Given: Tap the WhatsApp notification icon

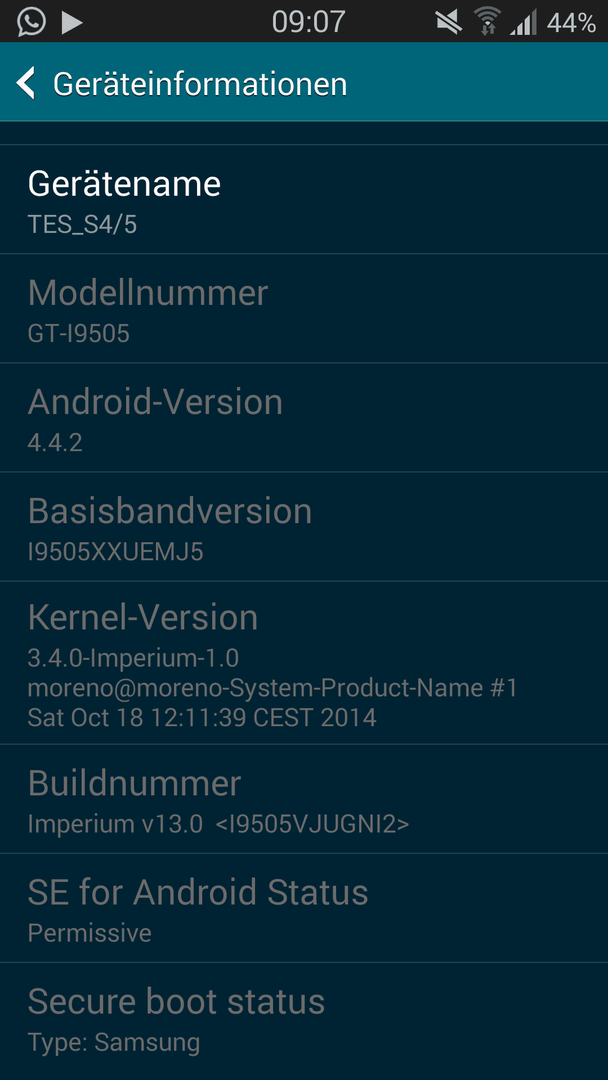Looking at the screenshot, I should 31,21.
